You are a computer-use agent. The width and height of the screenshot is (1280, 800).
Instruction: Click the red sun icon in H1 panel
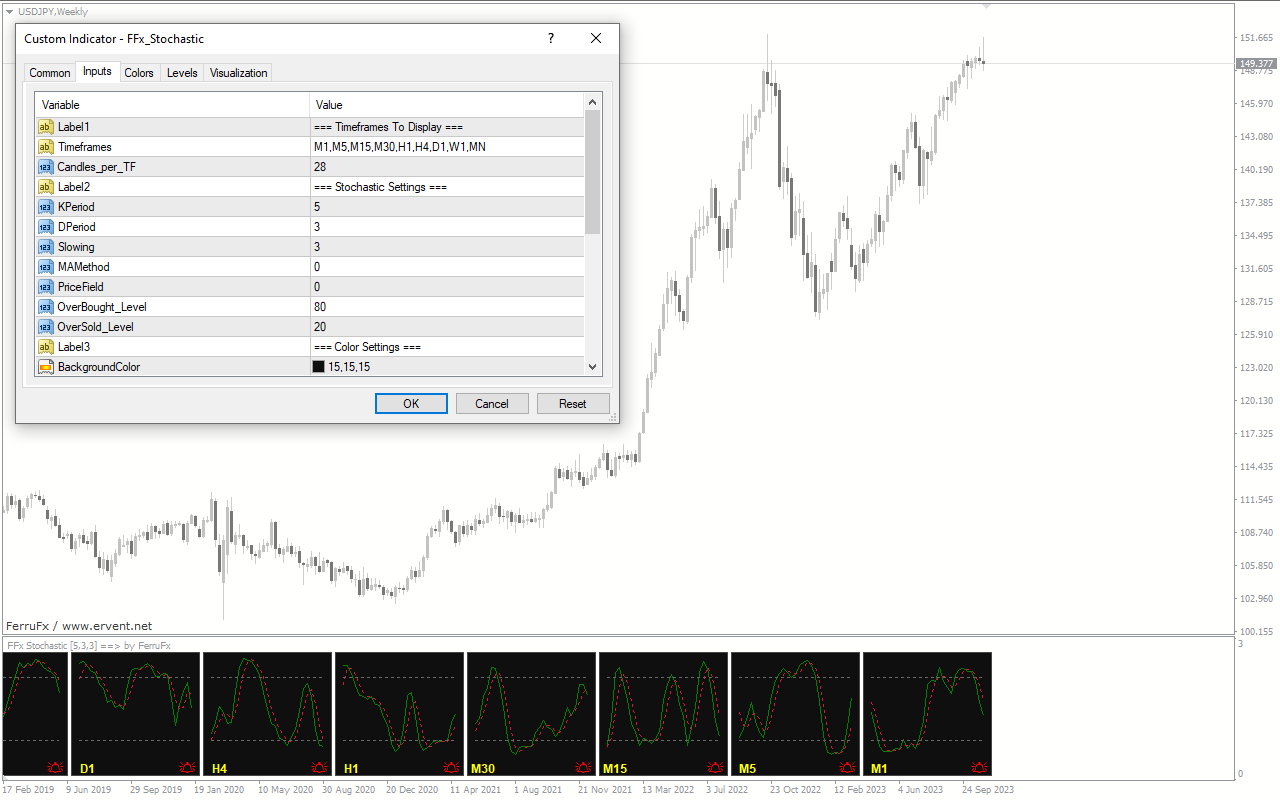(x=452, y=767)
